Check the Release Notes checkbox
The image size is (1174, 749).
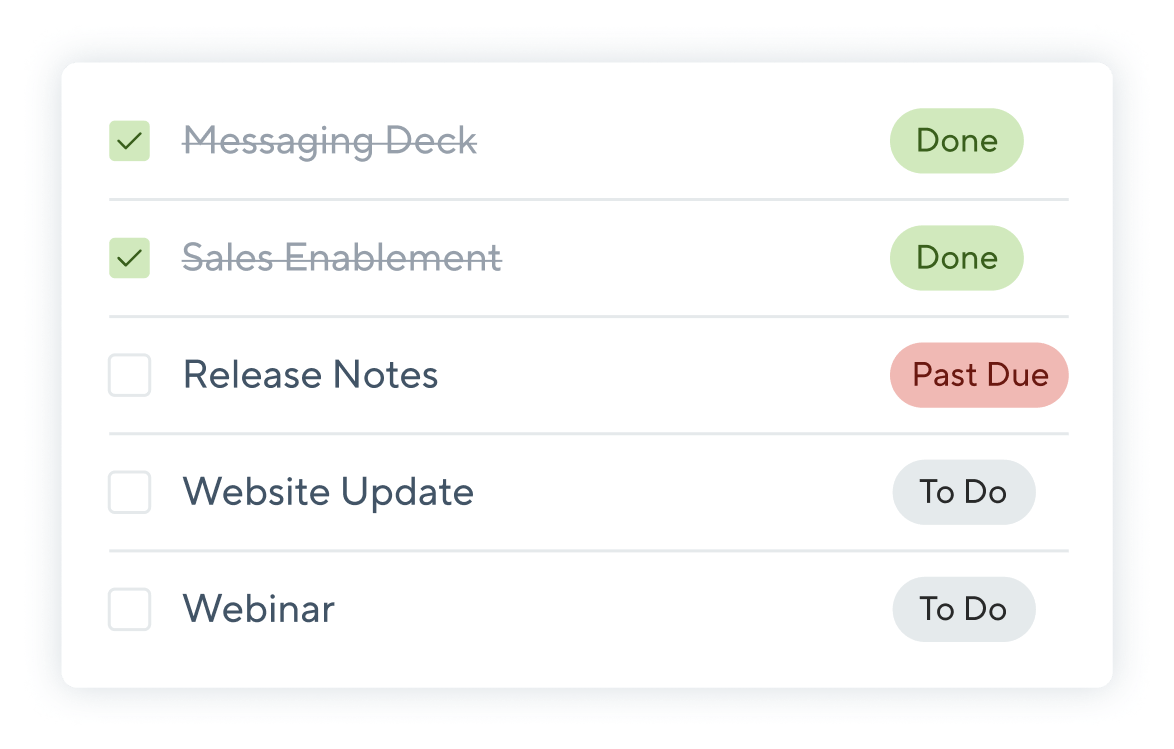coord(130,375)
